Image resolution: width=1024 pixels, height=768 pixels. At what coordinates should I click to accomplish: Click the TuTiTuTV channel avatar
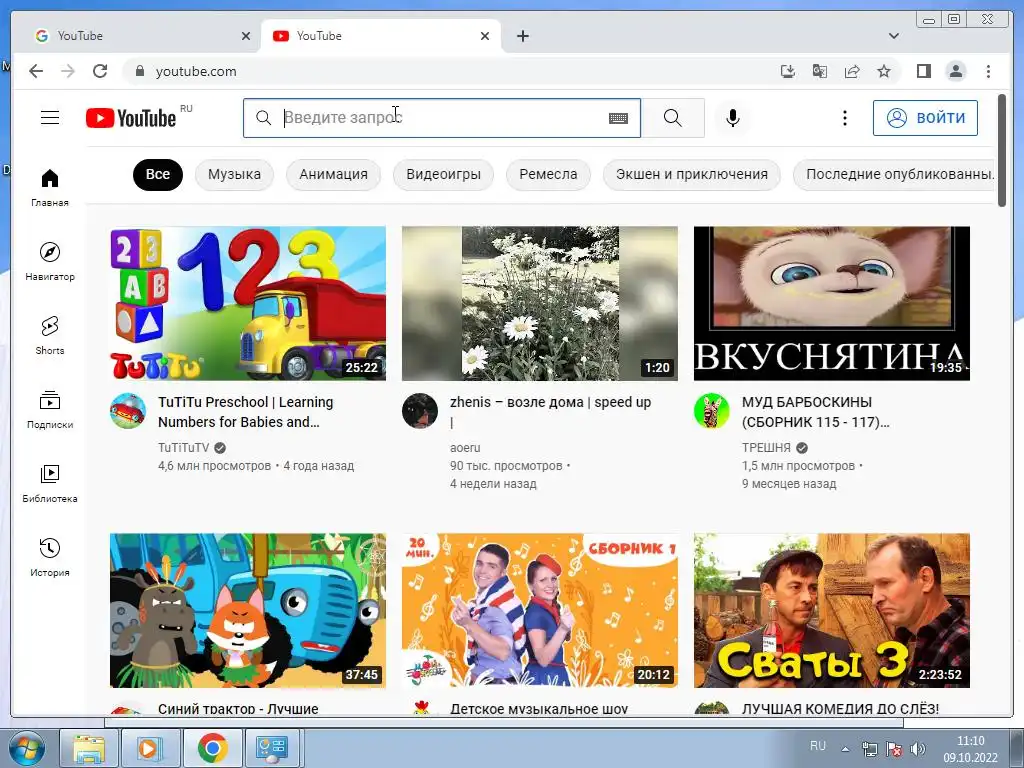pos(128,411)
